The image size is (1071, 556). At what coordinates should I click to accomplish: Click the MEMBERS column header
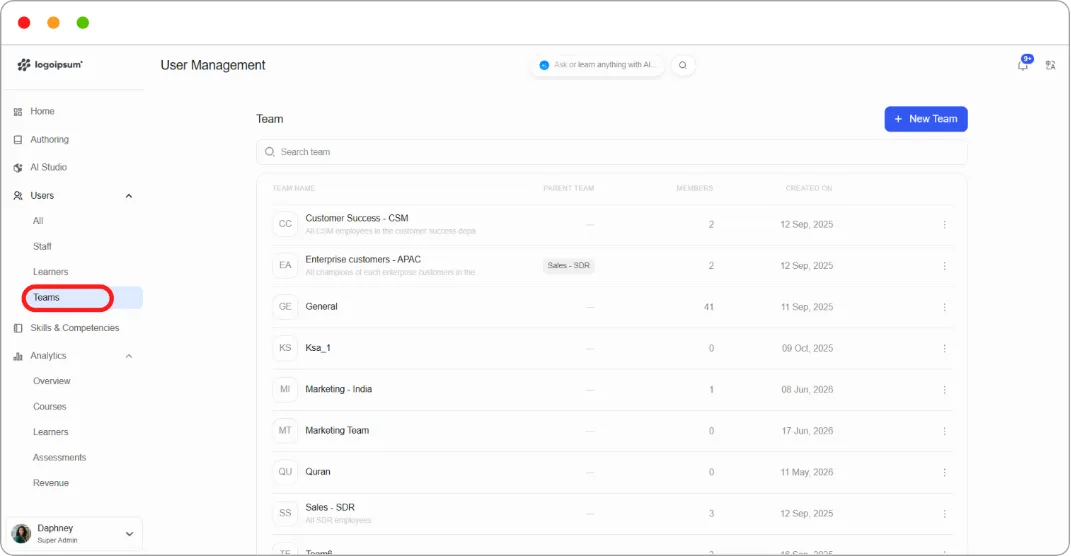(x=695, y=188)
